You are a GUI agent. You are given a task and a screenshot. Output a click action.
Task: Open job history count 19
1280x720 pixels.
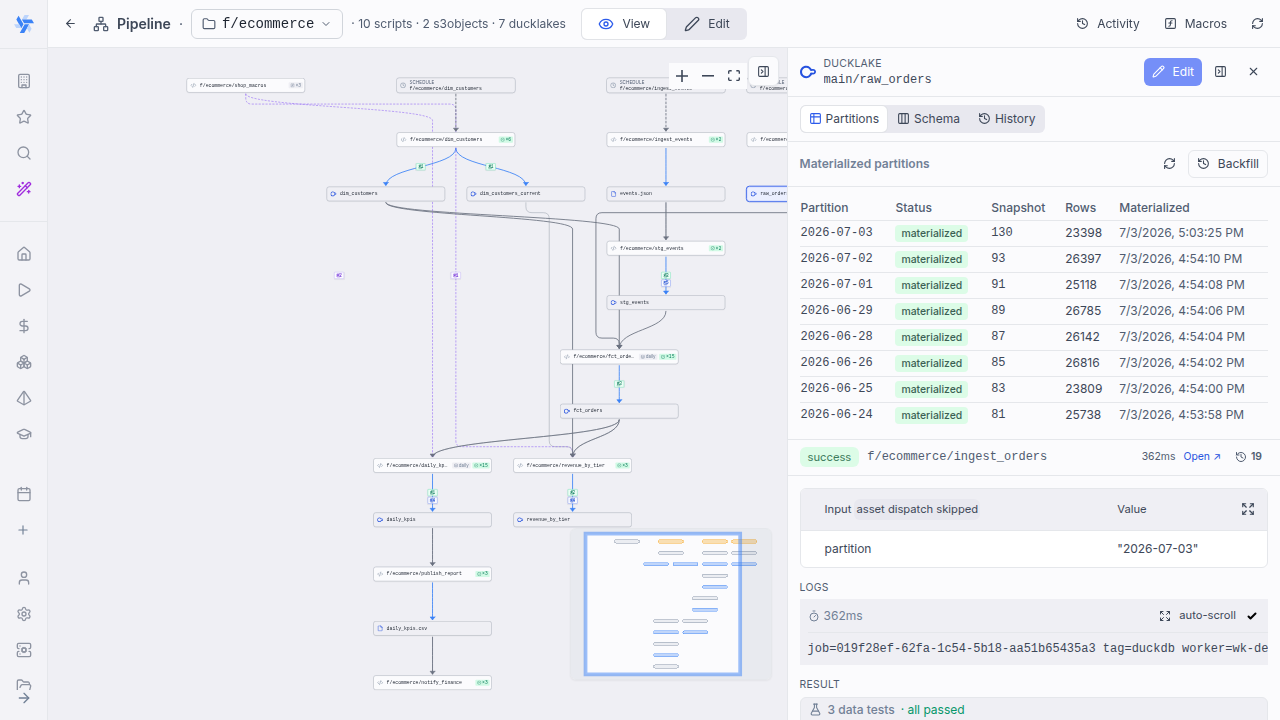[1249, 456]
